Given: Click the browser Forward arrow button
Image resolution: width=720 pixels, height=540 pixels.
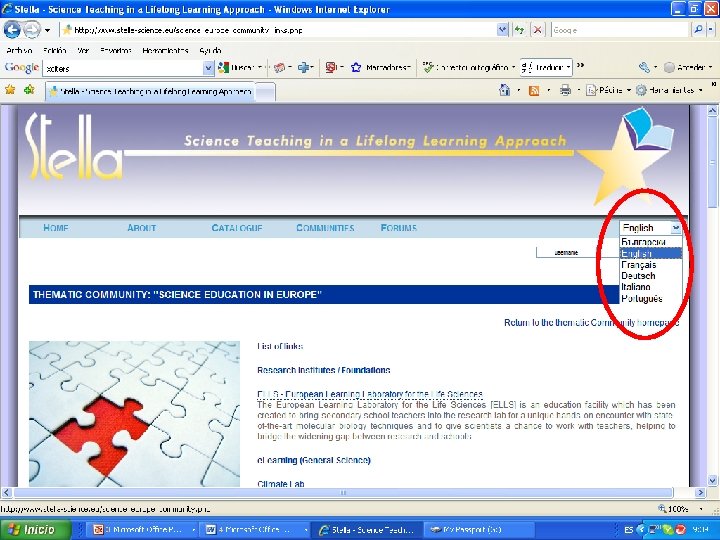Looking at the screenshot, I should coord(32,30).
